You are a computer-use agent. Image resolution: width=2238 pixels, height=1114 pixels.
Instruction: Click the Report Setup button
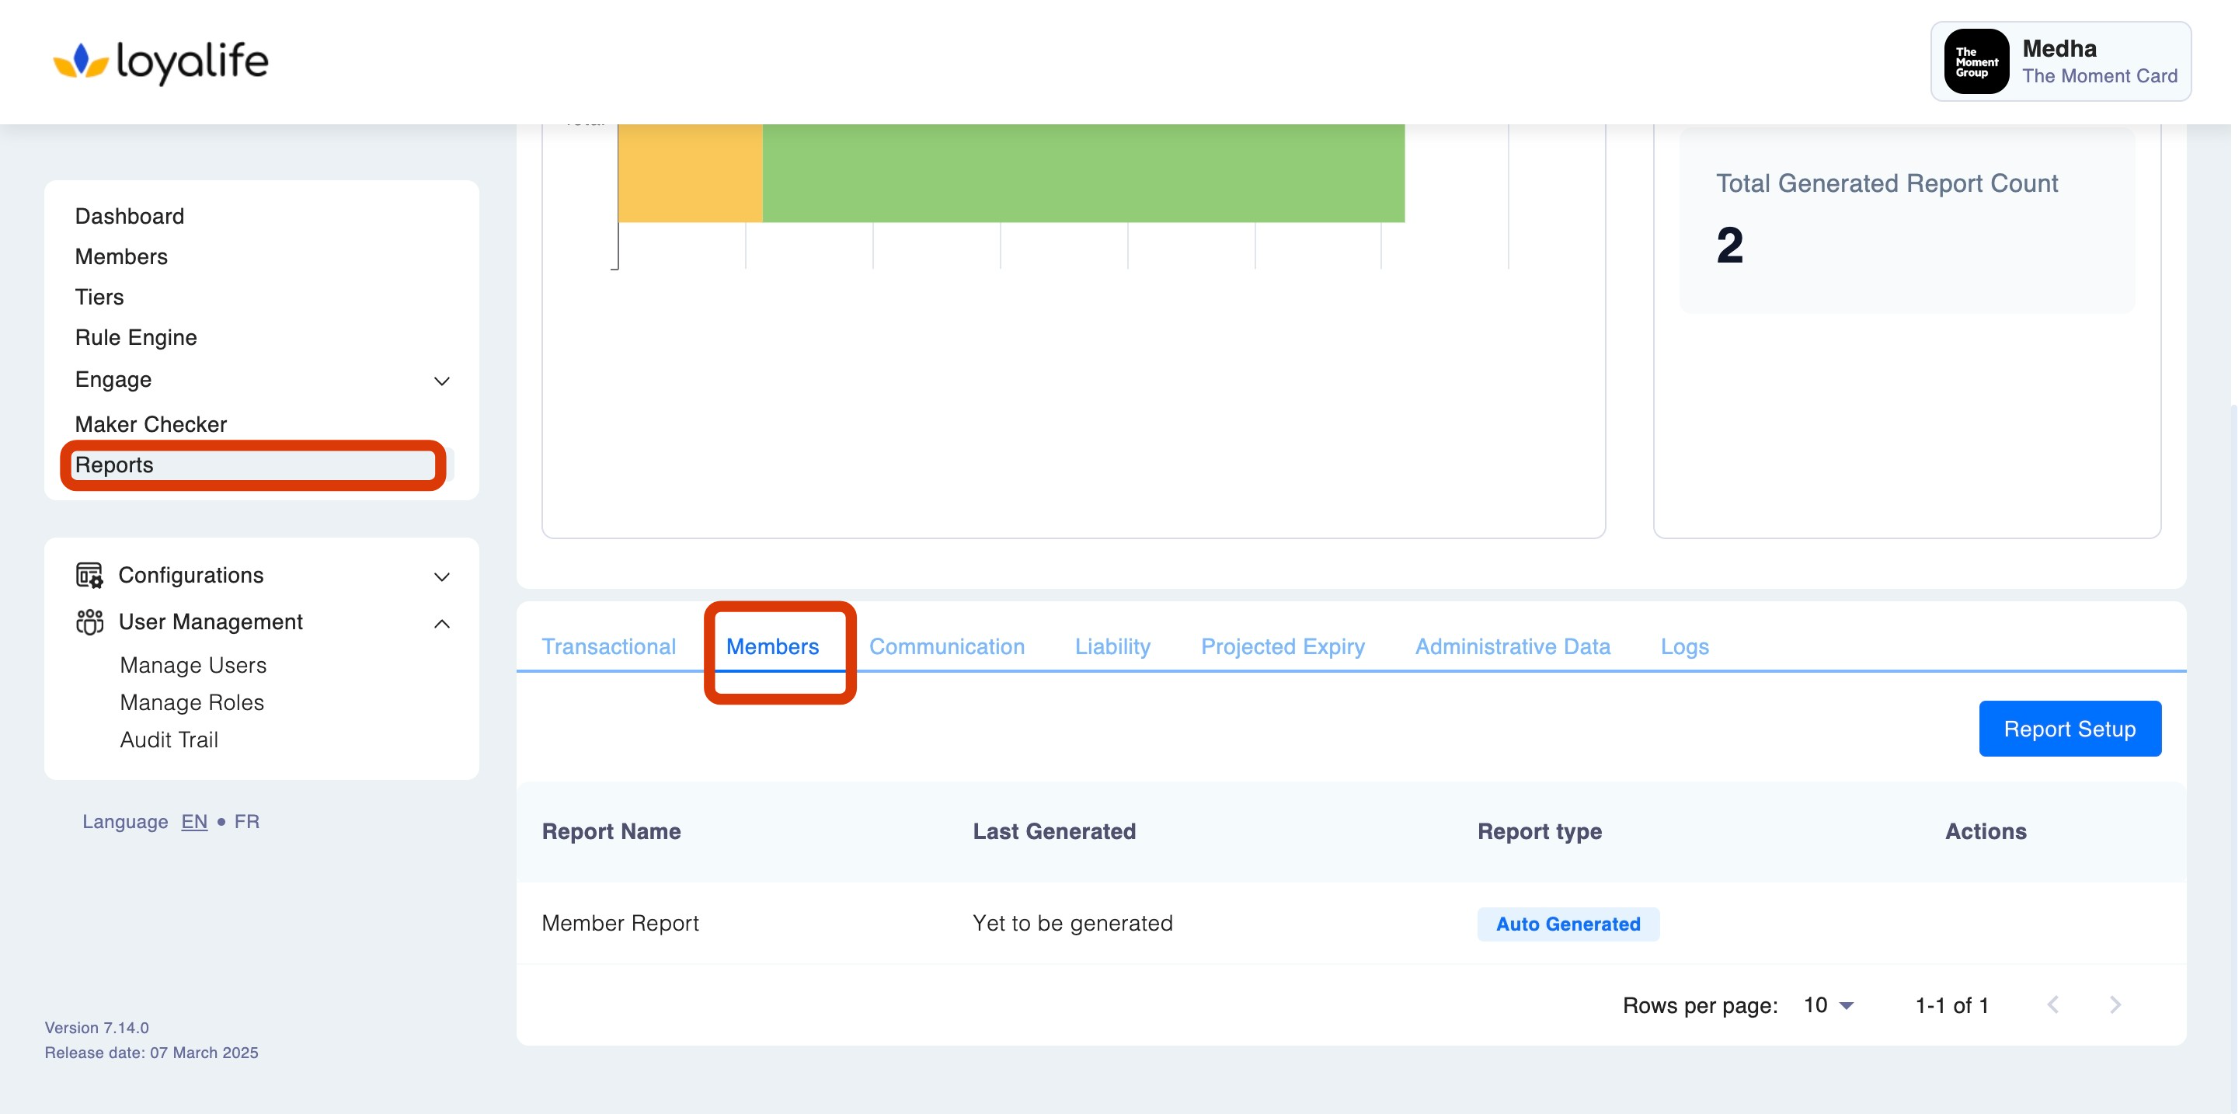tap(2069, 729)
